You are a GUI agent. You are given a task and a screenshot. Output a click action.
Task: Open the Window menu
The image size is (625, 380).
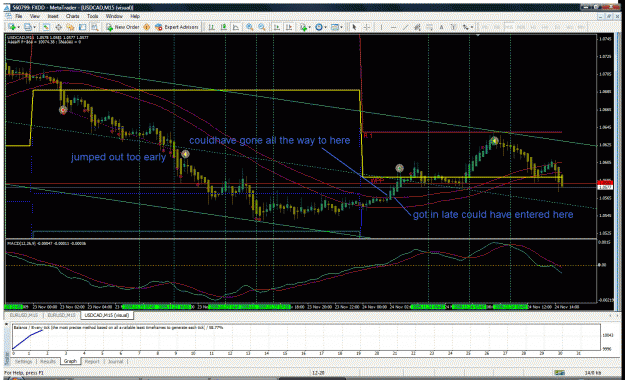click(114, 16)
